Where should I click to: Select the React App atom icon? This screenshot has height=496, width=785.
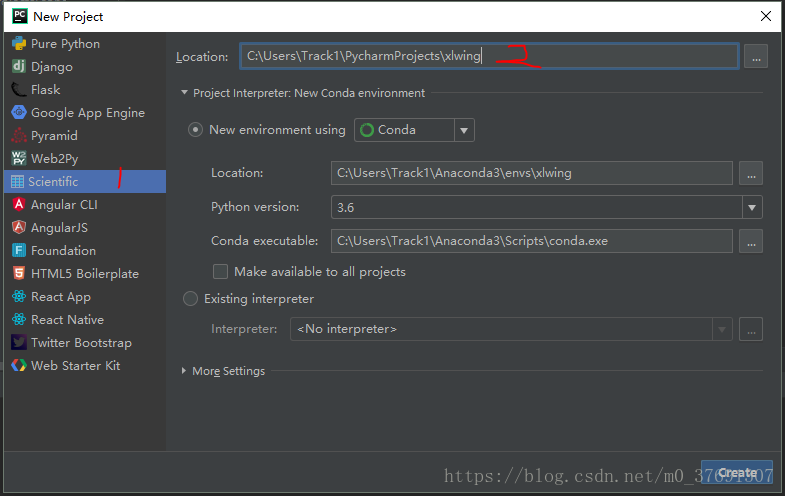pos(19,296)
